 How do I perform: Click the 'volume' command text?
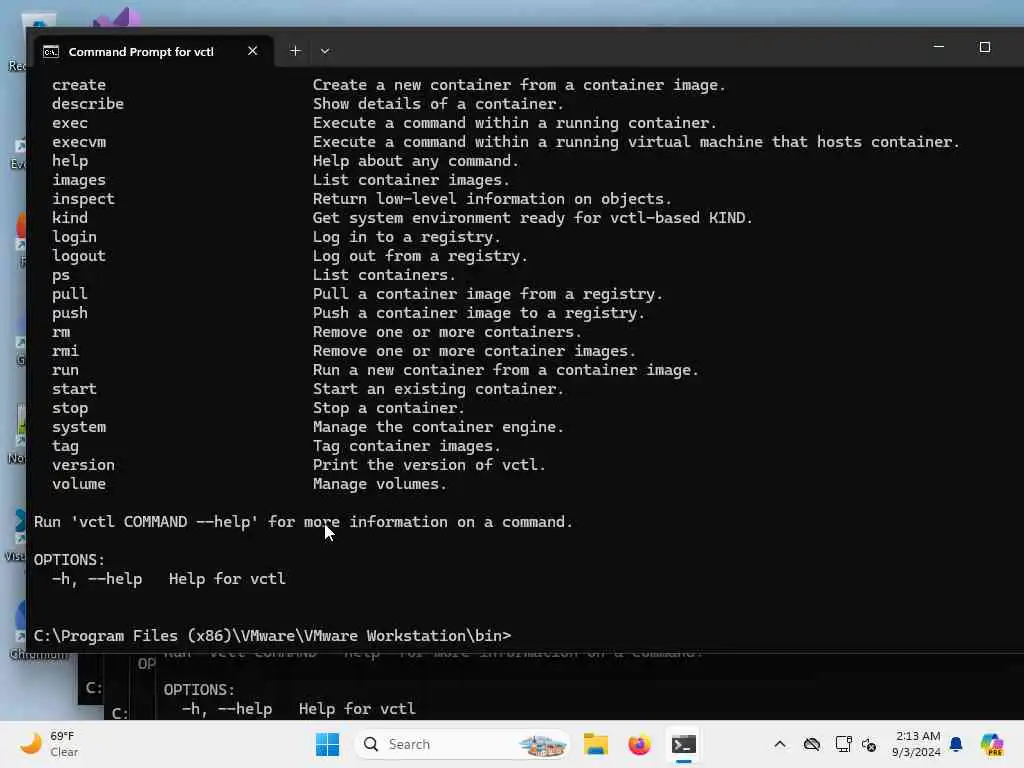tap(79, 484)
